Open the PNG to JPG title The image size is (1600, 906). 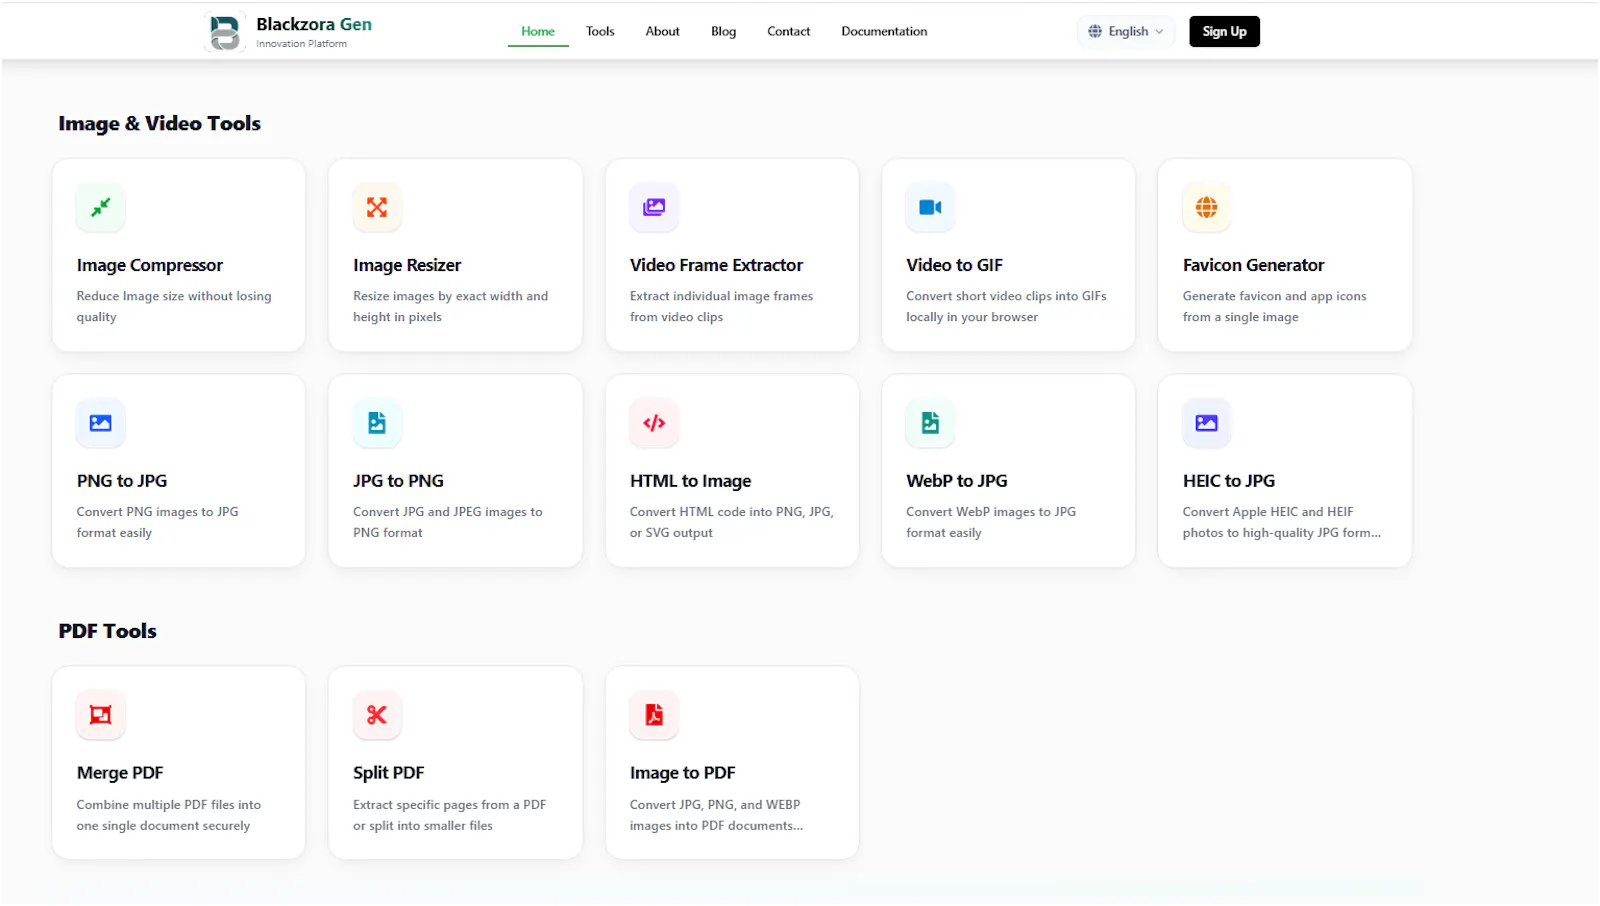(122, 481)
